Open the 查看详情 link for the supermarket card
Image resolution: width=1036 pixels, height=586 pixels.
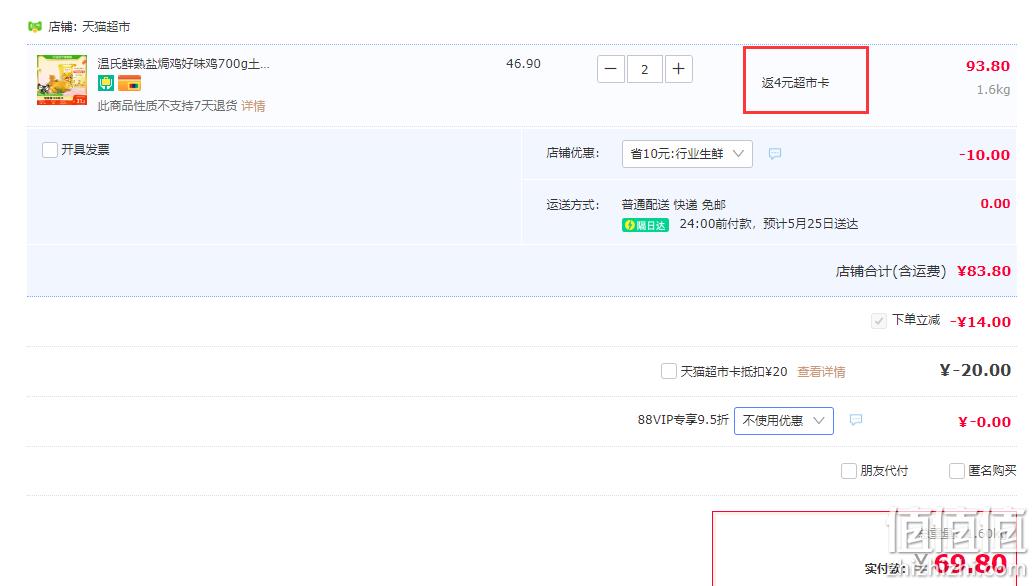point(821,372)
